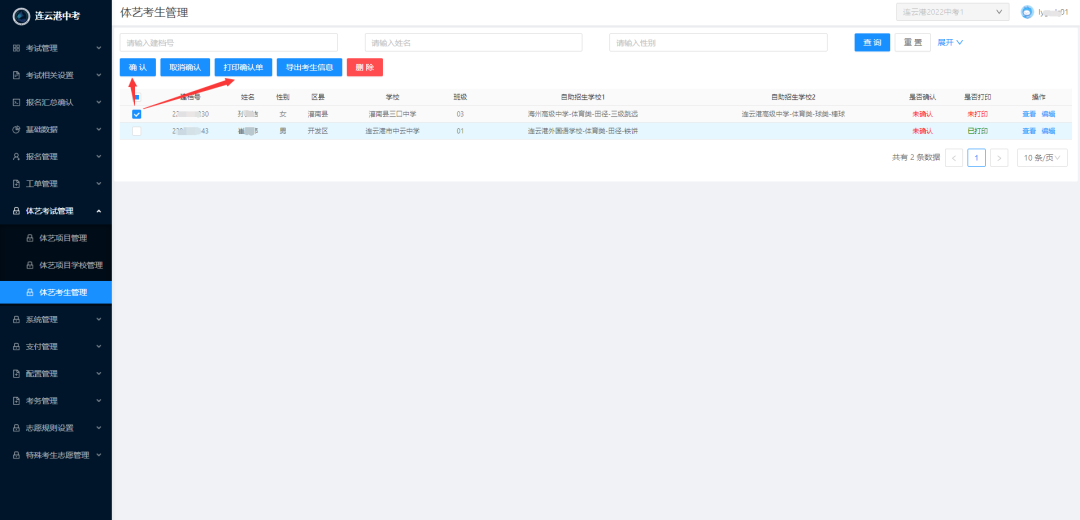
Task: Click the 基础数据 pie chart icon
Action: (x=17, y=129)
